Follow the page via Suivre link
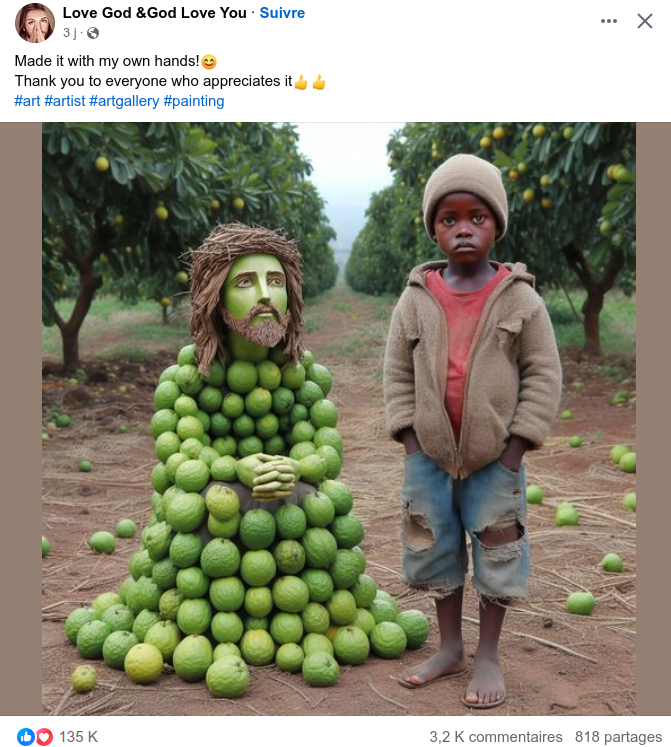Image resolution: width=671 pixels, height=747 pixels. 282,13
